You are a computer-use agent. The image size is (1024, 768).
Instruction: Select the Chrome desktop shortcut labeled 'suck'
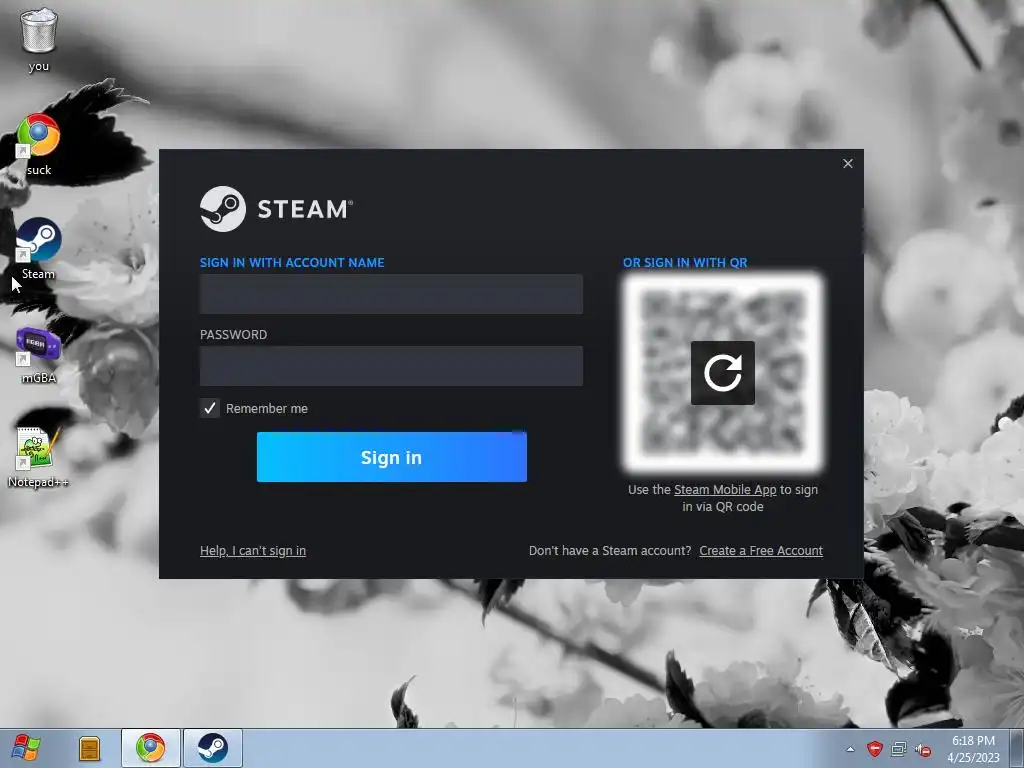pyautogui.click(x=39, y=144)
